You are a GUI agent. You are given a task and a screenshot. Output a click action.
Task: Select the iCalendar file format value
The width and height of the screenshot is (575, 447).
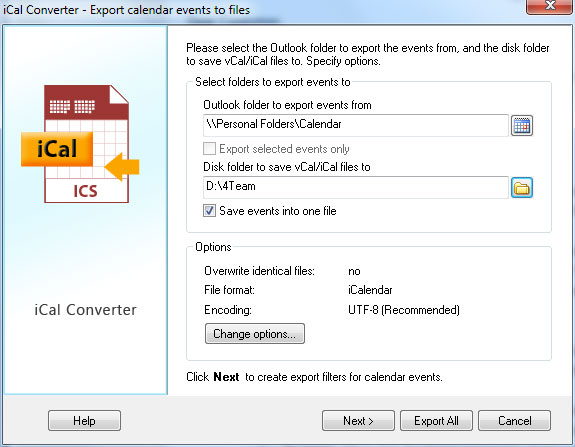370,290
